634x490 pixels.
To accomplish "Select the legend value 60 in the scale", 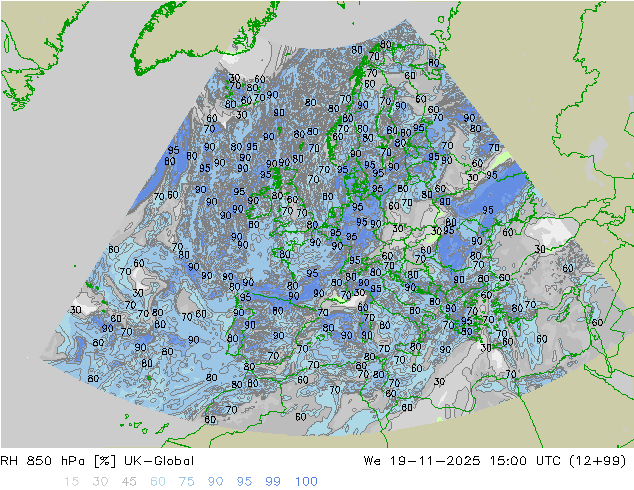I will 158,482.
